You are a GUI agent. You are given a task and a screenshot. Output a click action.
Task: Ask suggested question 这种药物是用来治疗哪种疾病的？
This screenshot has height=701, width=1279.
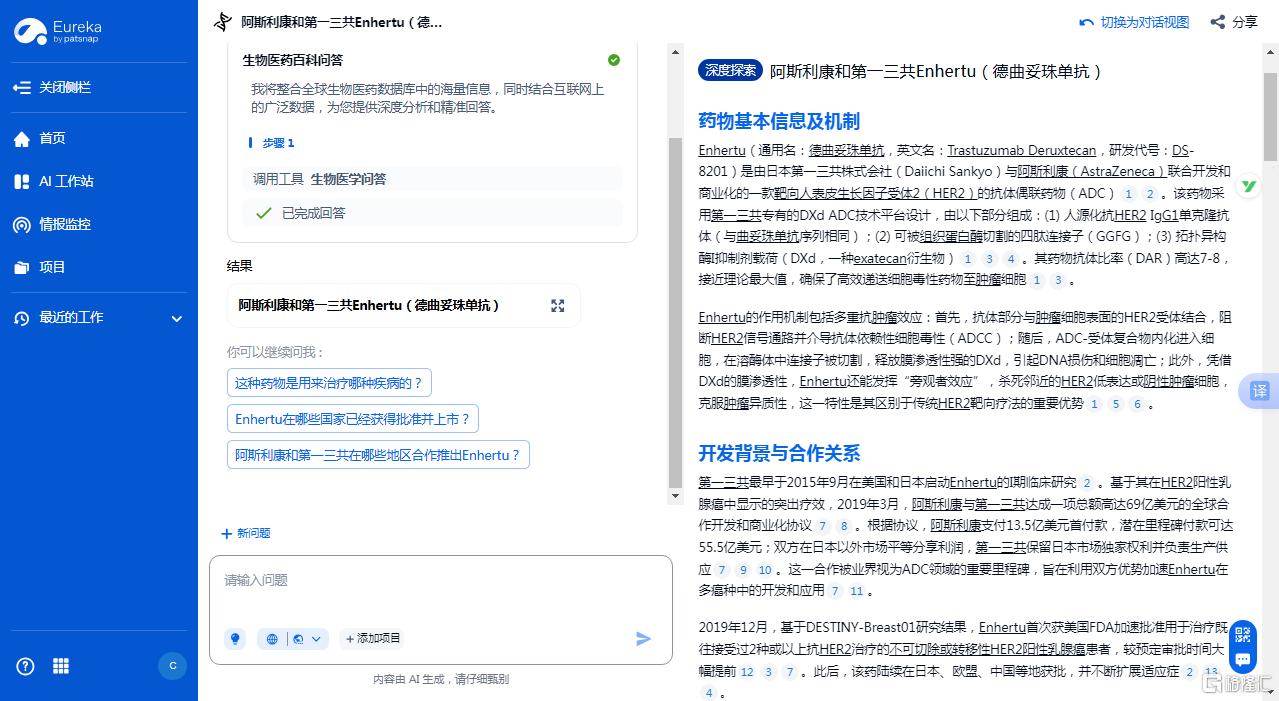click(x=329, y=382)
